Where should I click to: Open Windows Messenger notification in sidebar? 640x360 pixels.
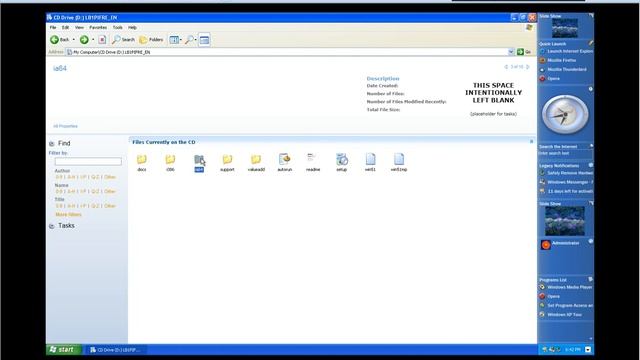coord(566,182)
